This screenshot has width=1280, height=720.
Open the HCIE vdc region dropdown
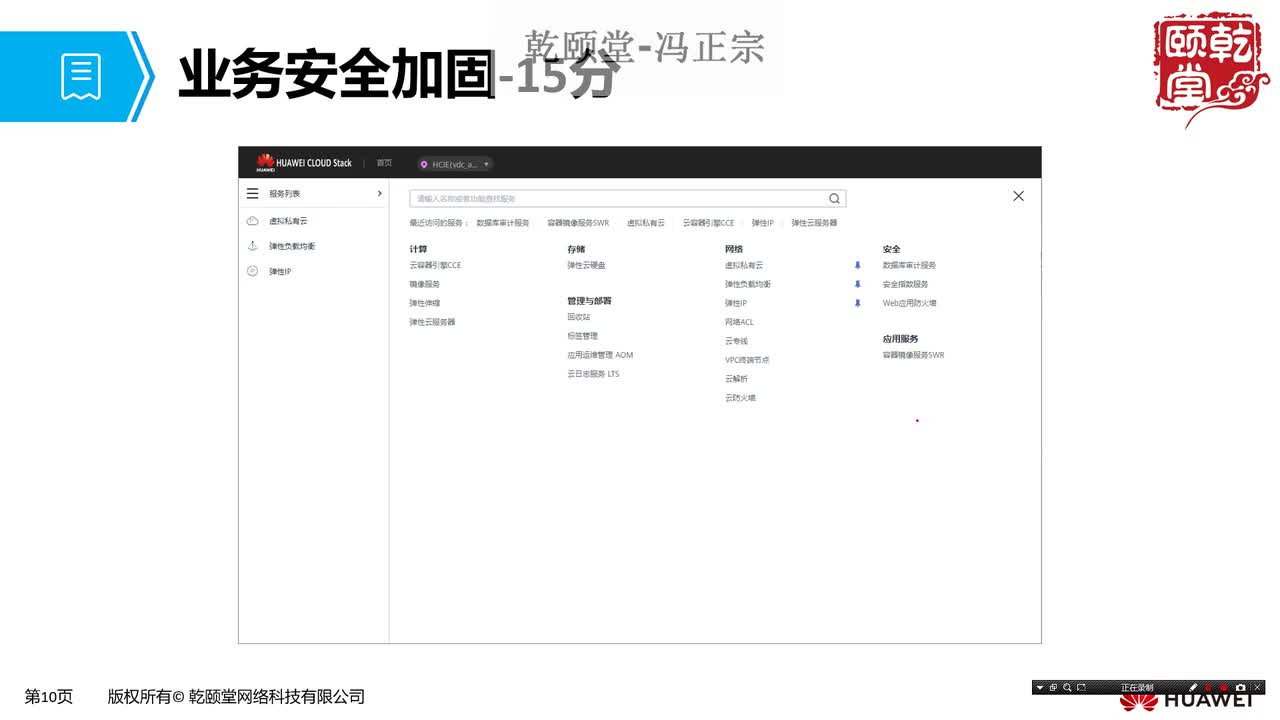455,164
